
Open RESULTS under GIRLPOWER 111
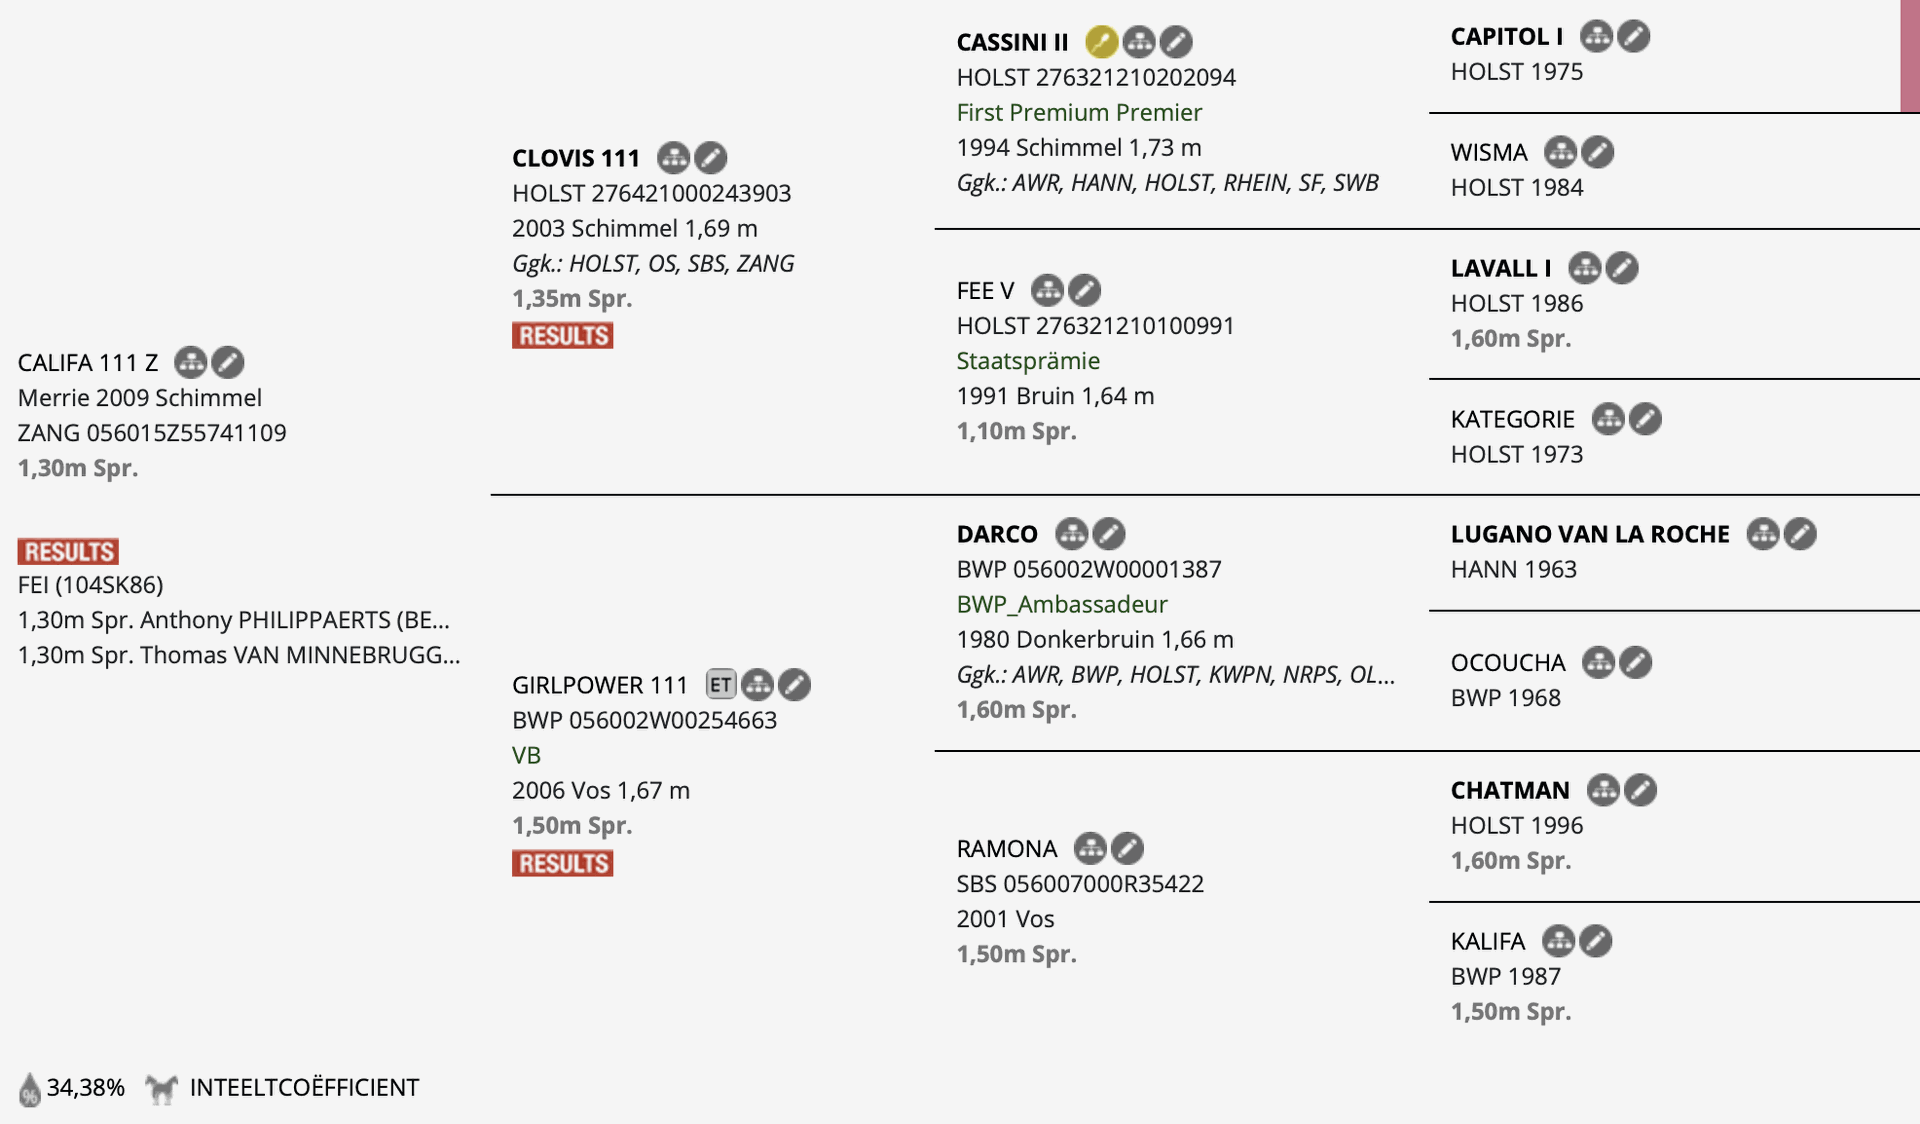click(x=562, y=864)
